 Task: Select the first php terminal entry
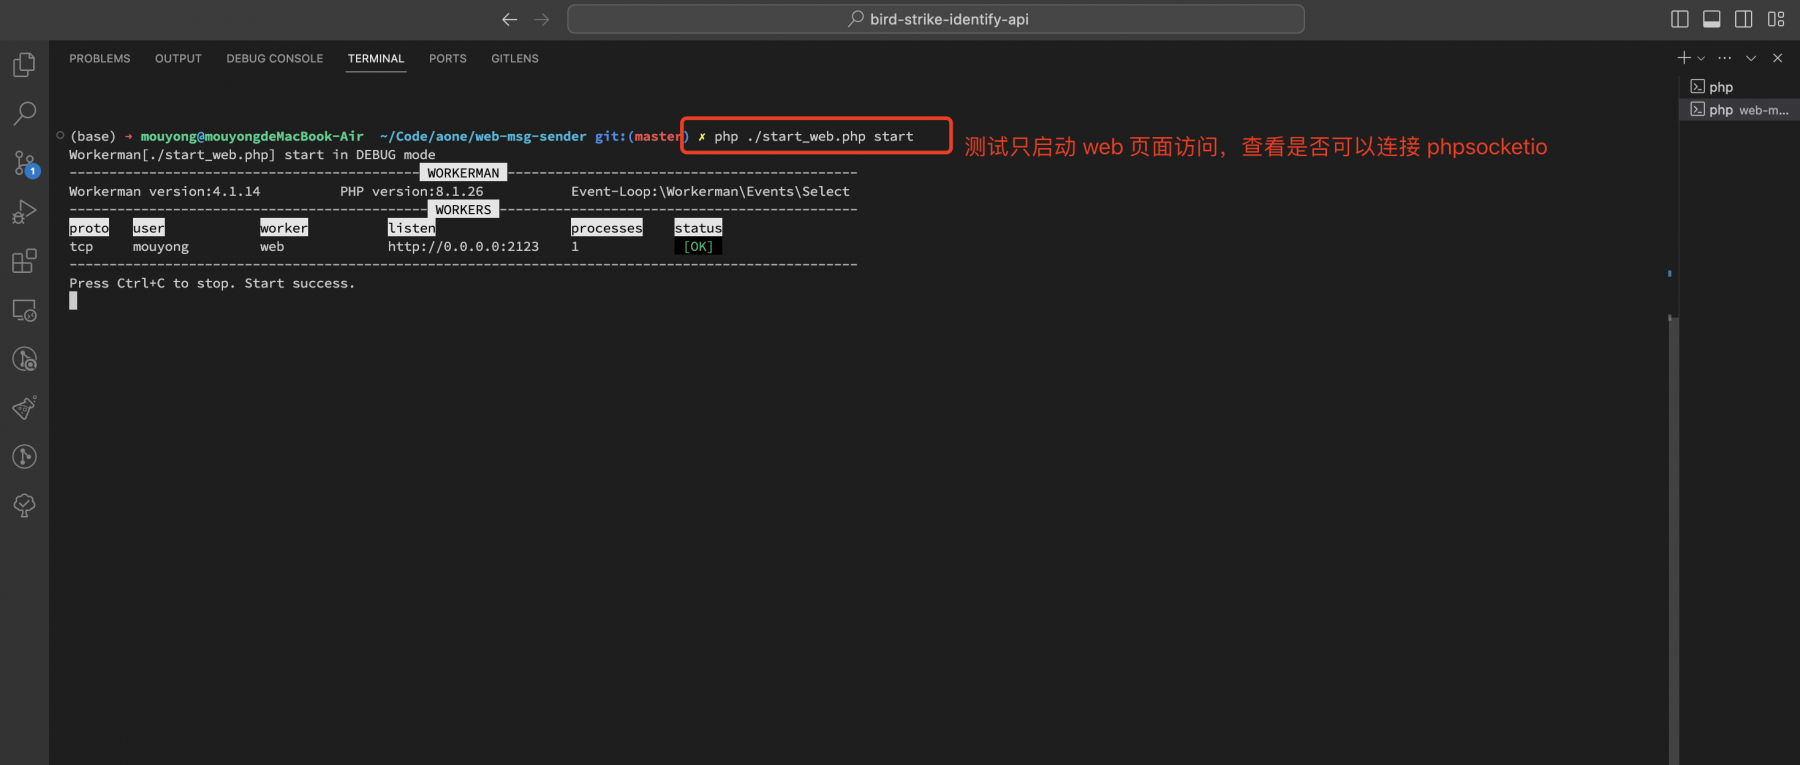click(x=1739, y=87)
